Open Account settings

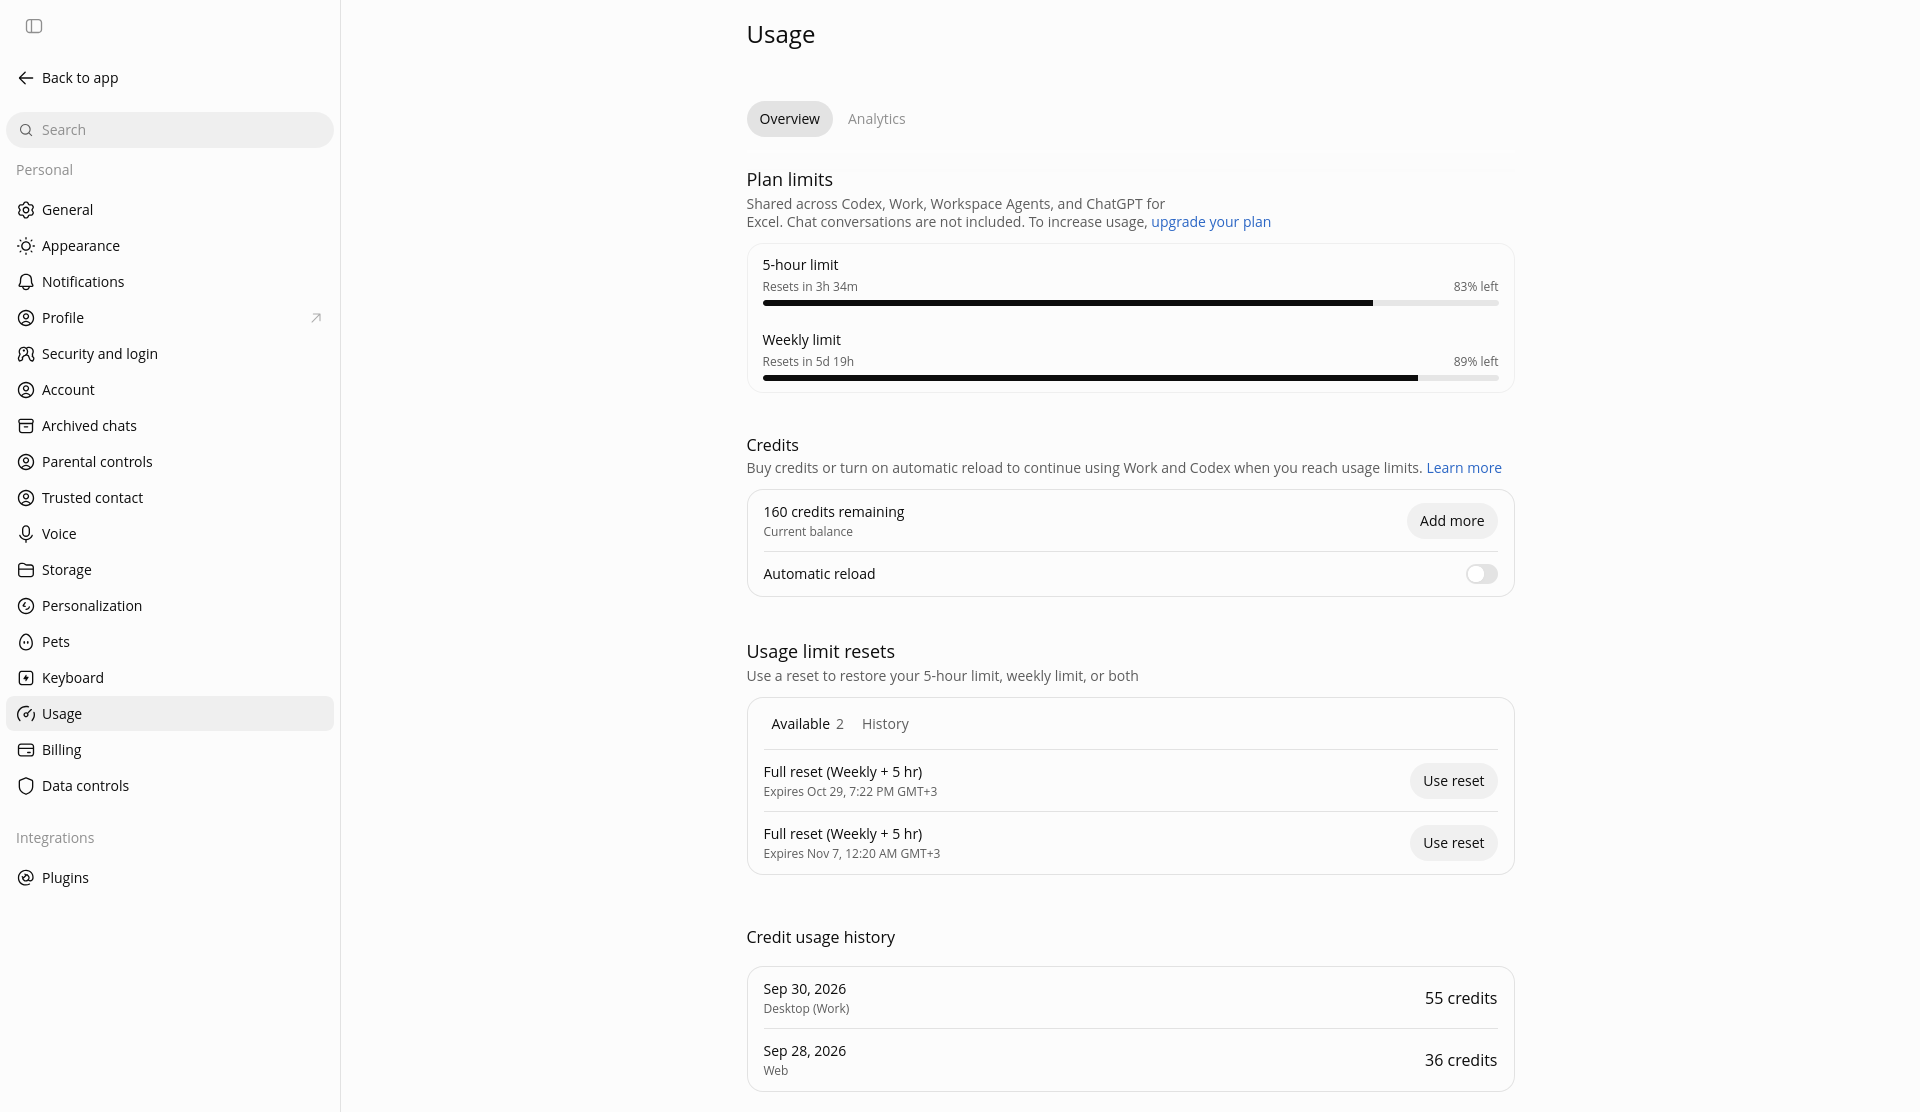coord(170,390)
